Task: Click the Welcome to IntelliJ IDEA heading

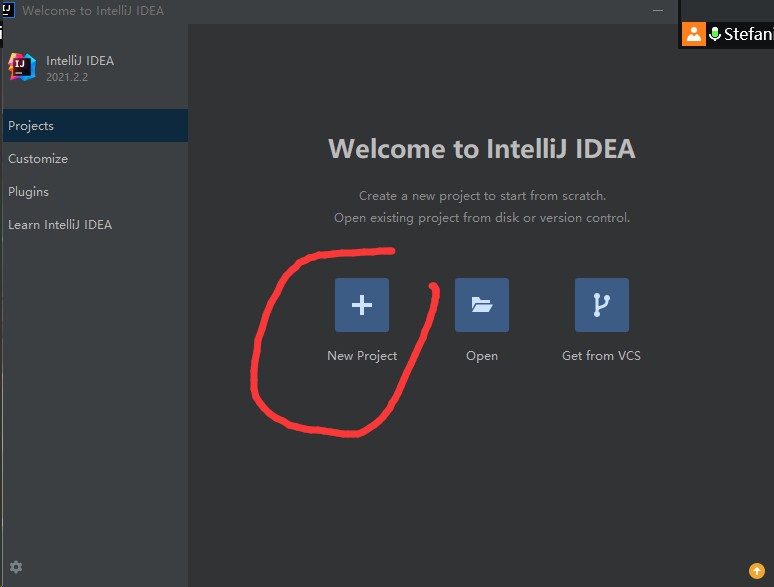Action: coord(481,149)
